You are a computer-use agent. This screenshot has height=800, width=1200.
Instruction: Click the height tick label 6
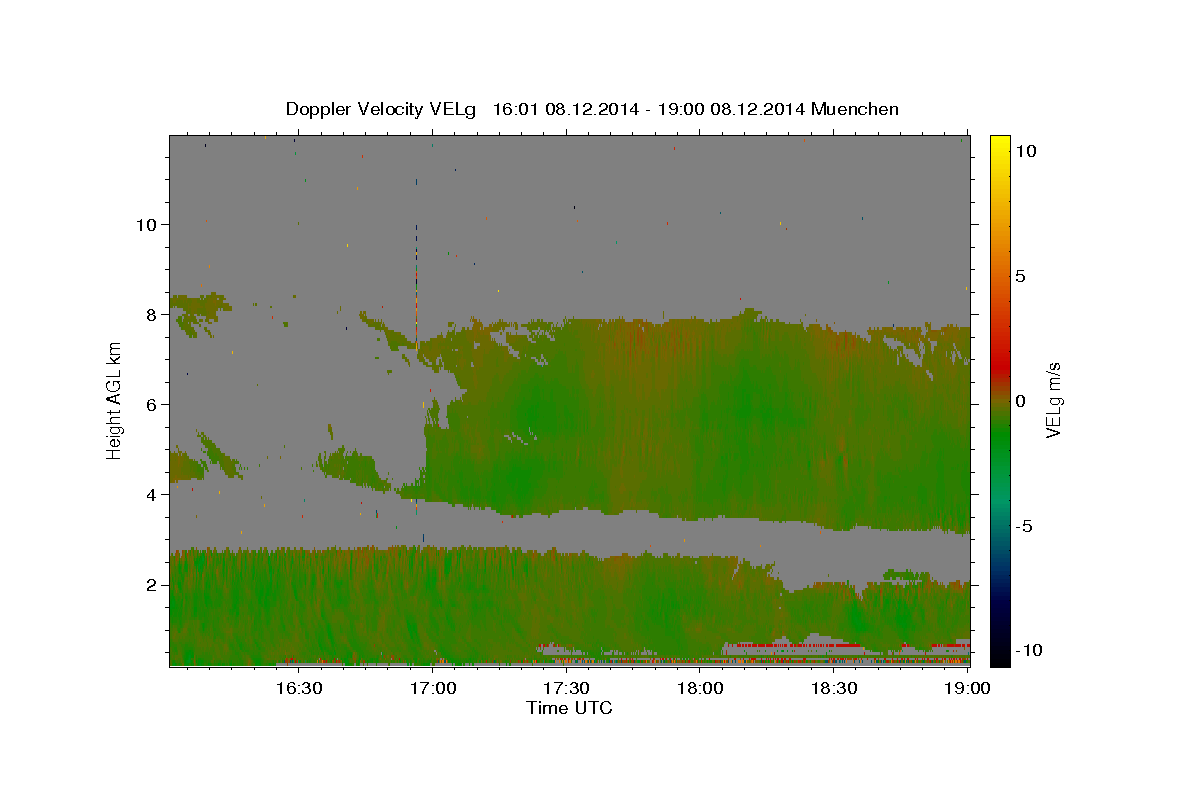coord(150,404)
